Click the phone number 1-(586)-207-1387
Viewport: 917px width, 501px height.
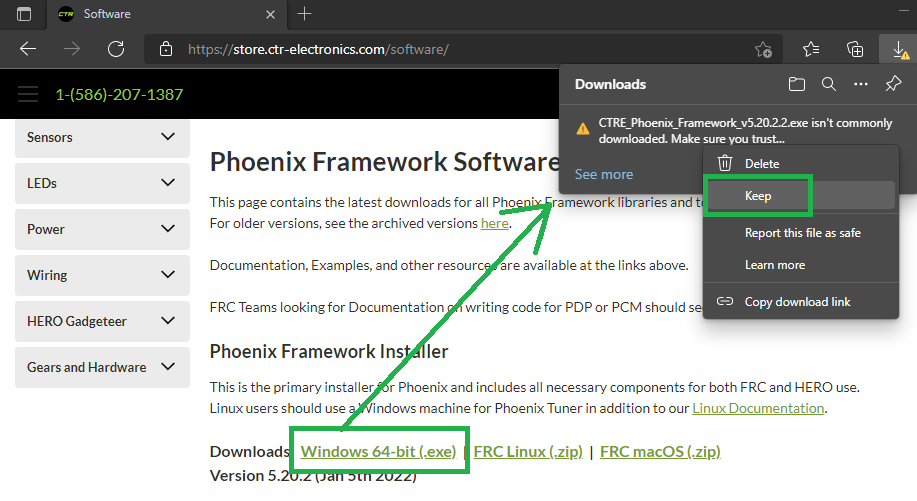119,94
